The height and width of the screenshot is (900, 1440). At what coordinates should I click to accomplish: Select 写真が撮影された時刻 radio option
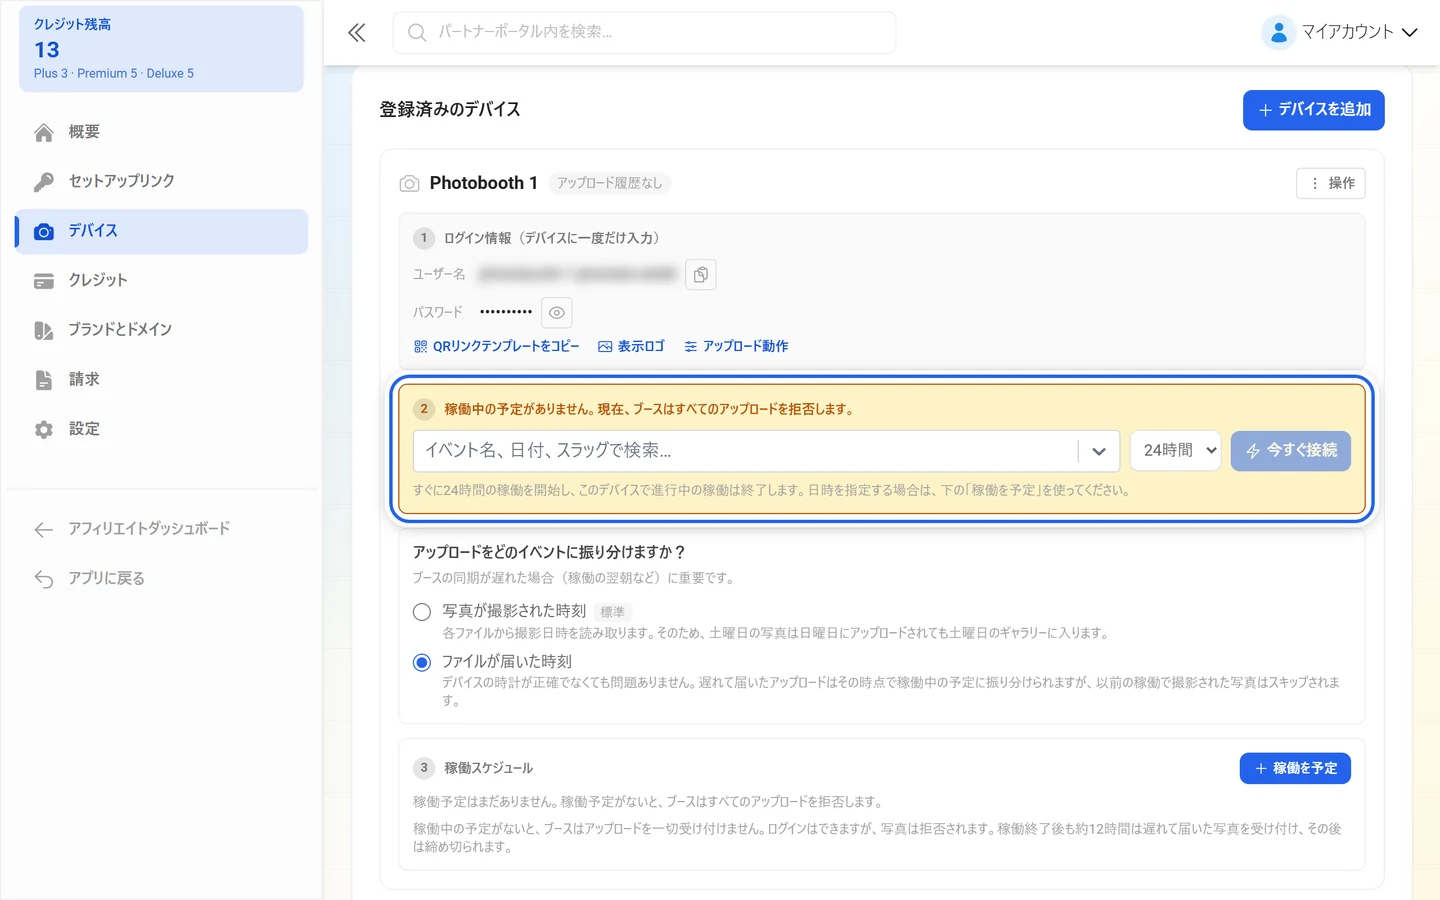pyautogui.click(x=422, y=612)
